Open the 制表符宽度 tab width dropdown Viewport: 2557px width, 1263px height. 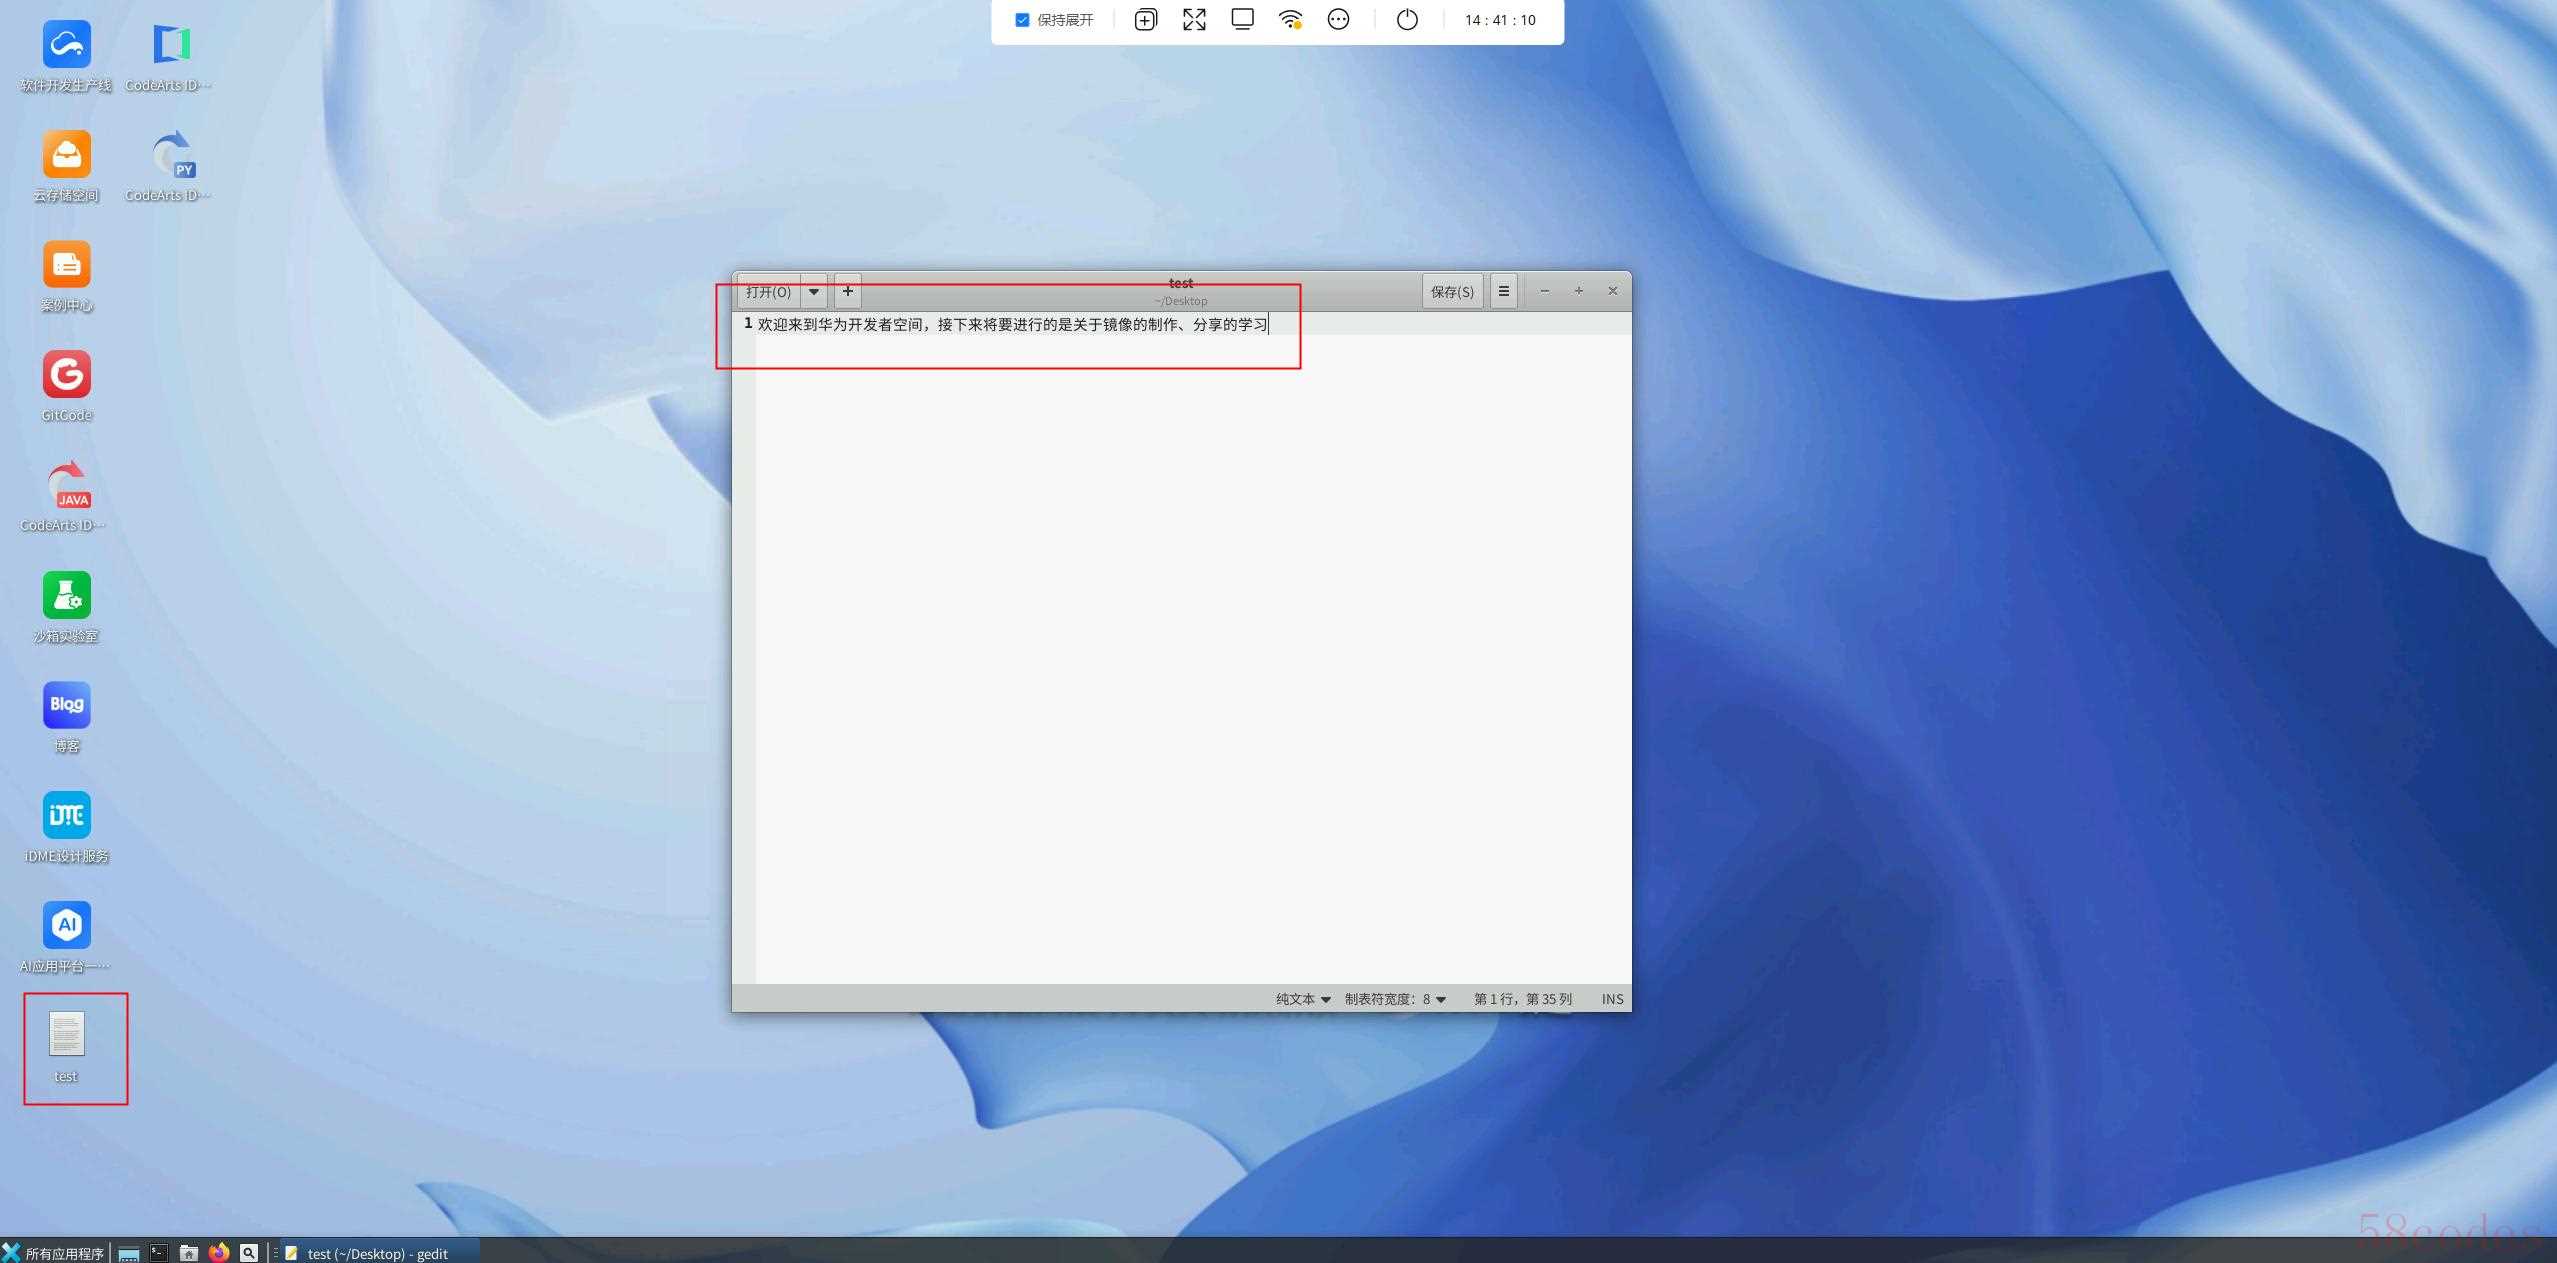(1395, 999)
